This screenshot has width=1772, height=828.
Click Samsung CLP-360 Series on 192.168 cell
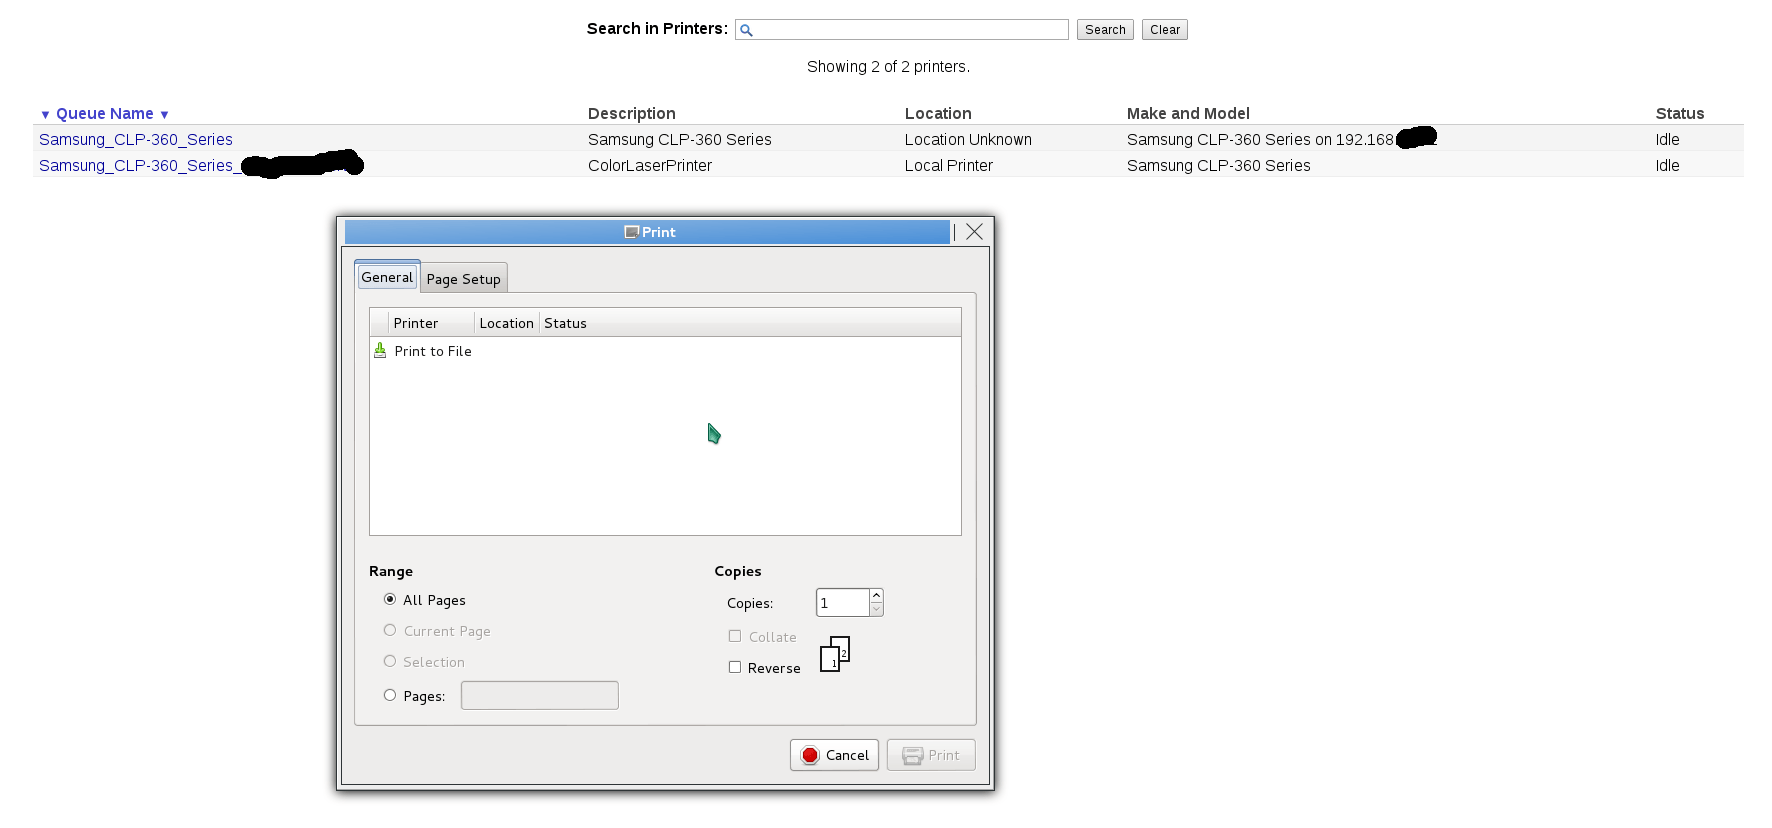coord(1260,140)
